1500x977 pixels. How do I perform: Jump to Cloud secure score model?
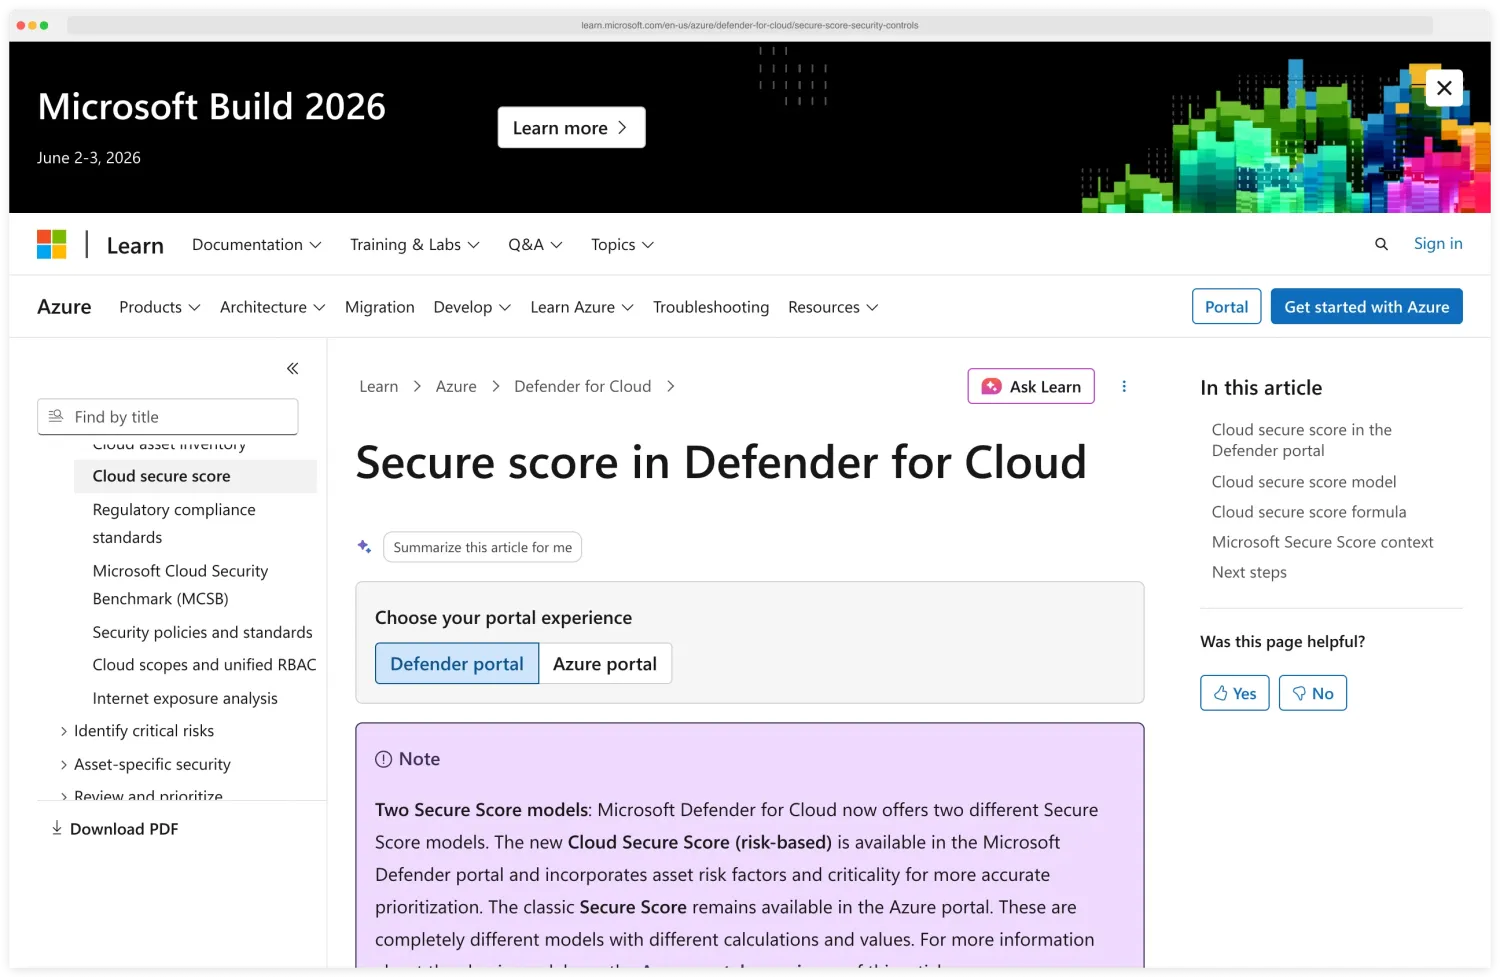coord(1304,482)
